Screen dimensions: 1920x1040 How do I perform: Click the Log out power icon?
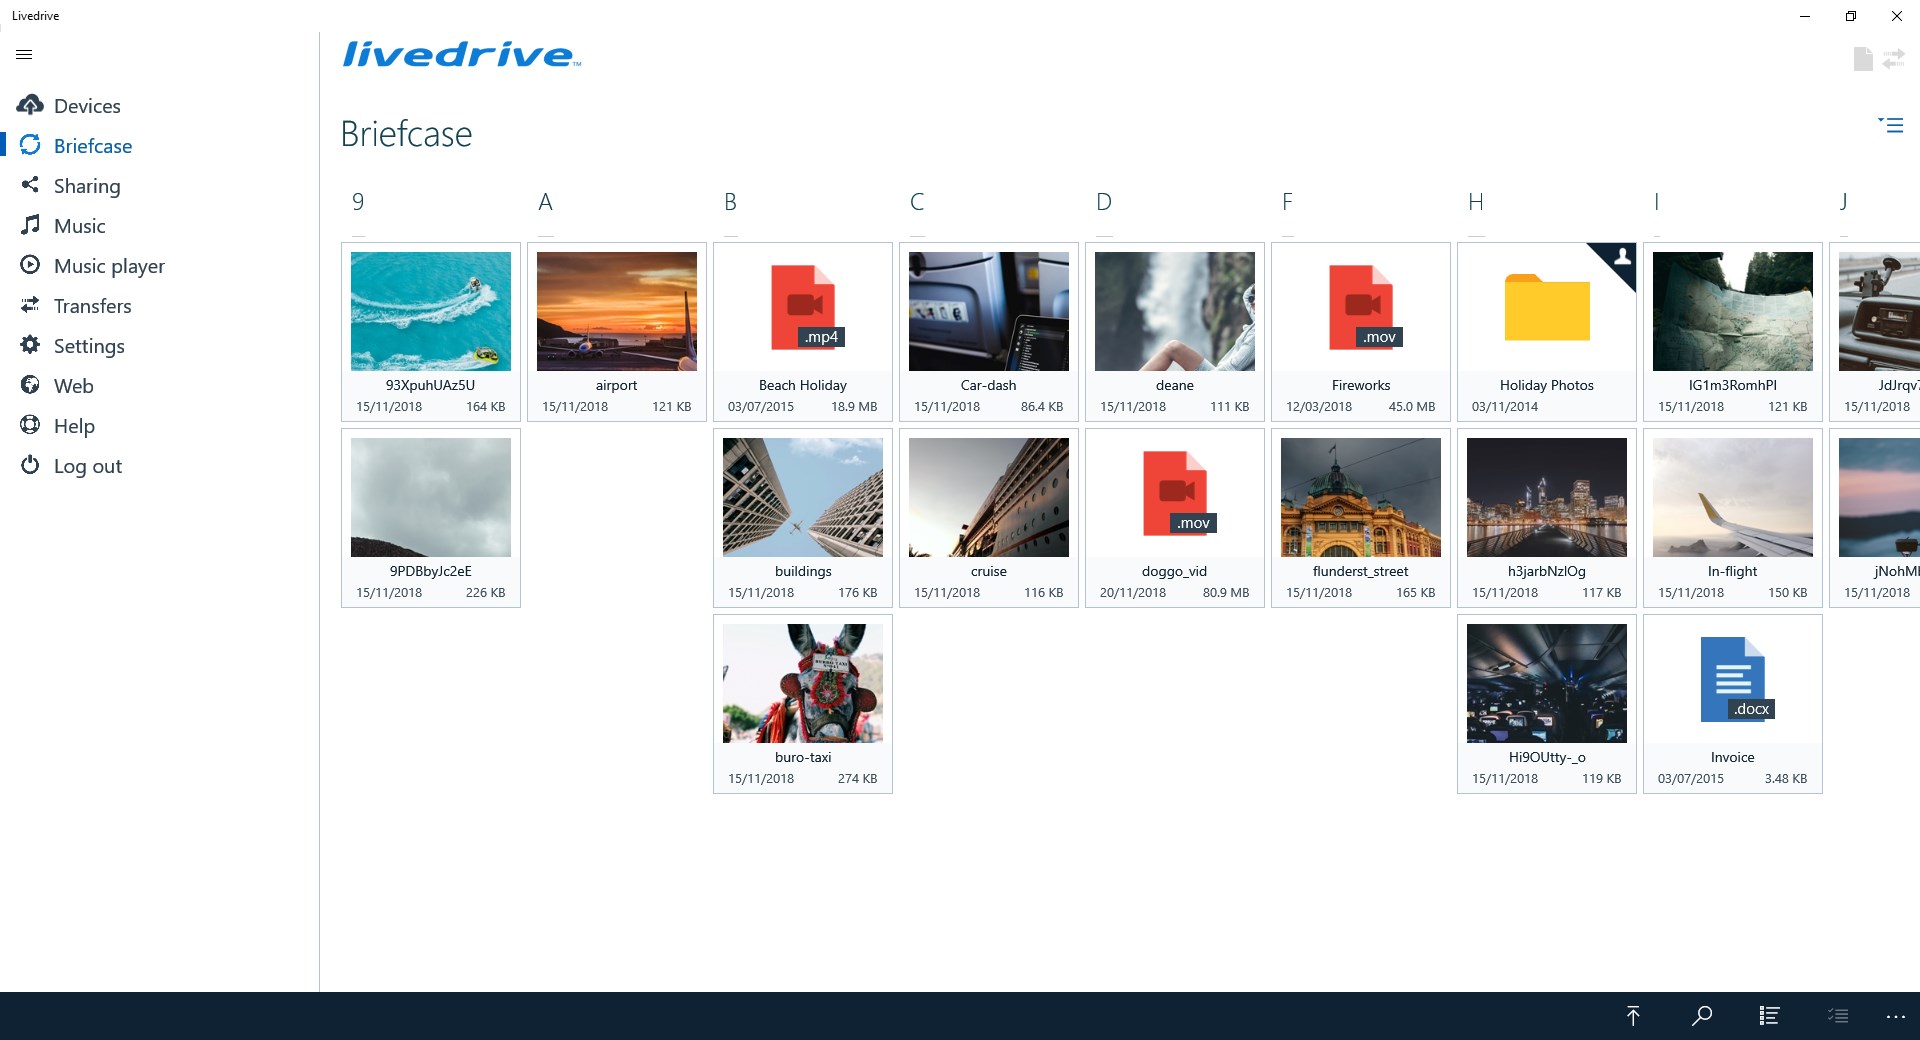[30, 465]
